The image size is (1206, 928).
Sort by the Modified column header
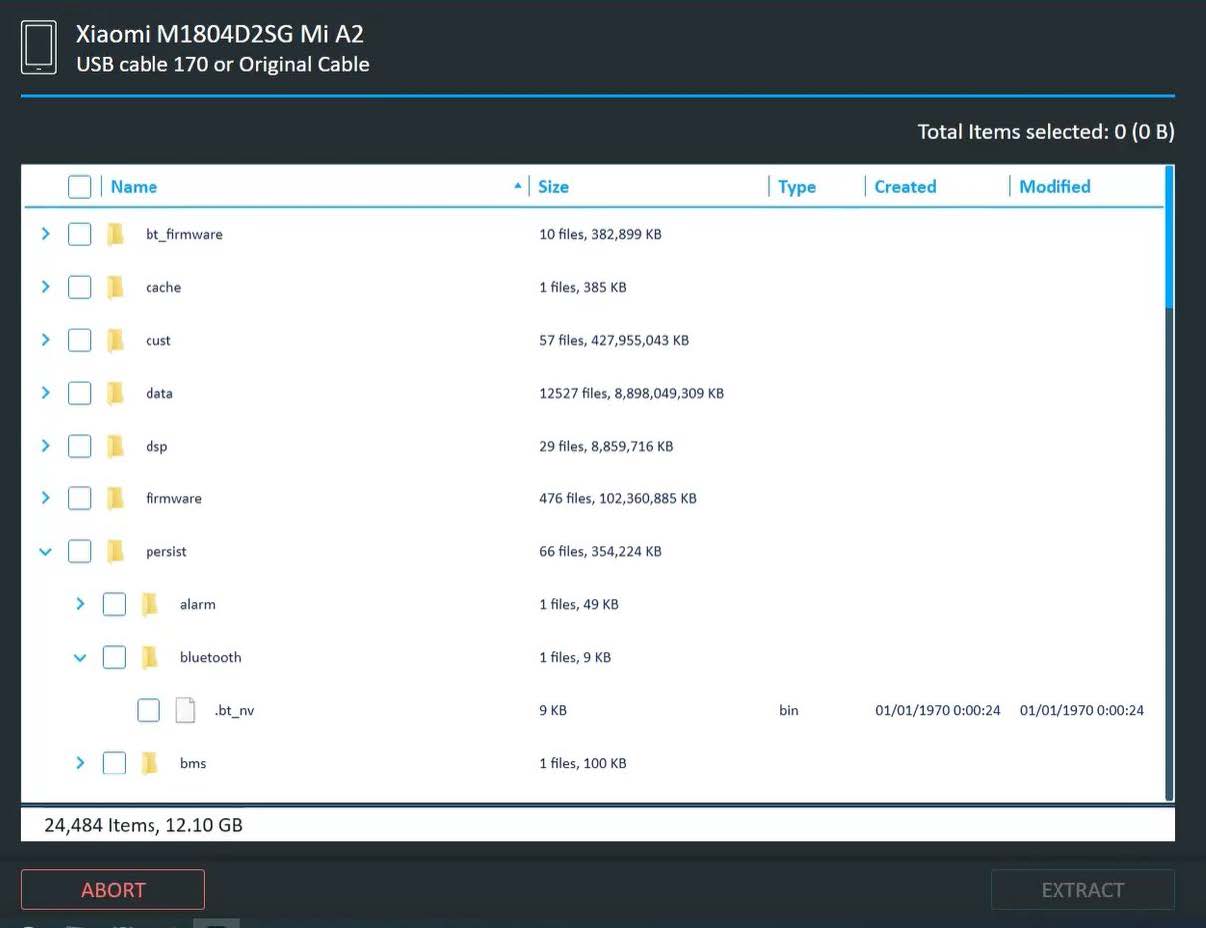pyautogui.click(x=1054, y=187)
